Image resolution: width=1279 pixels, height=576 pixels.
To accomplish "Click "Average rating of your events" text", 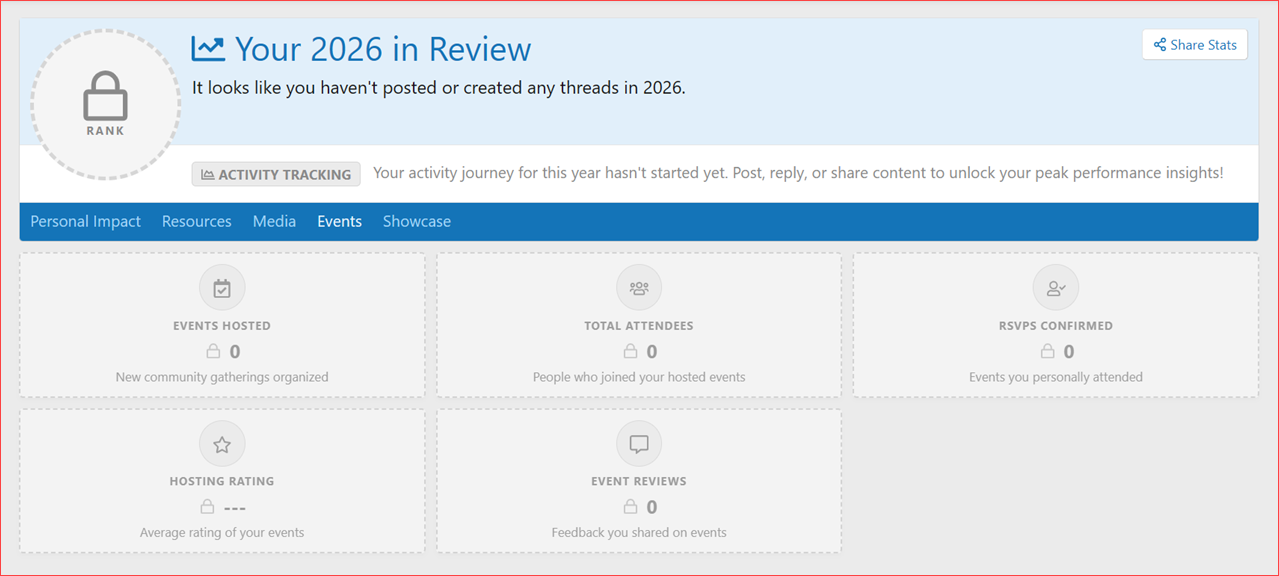I will (x=222, y=532).
